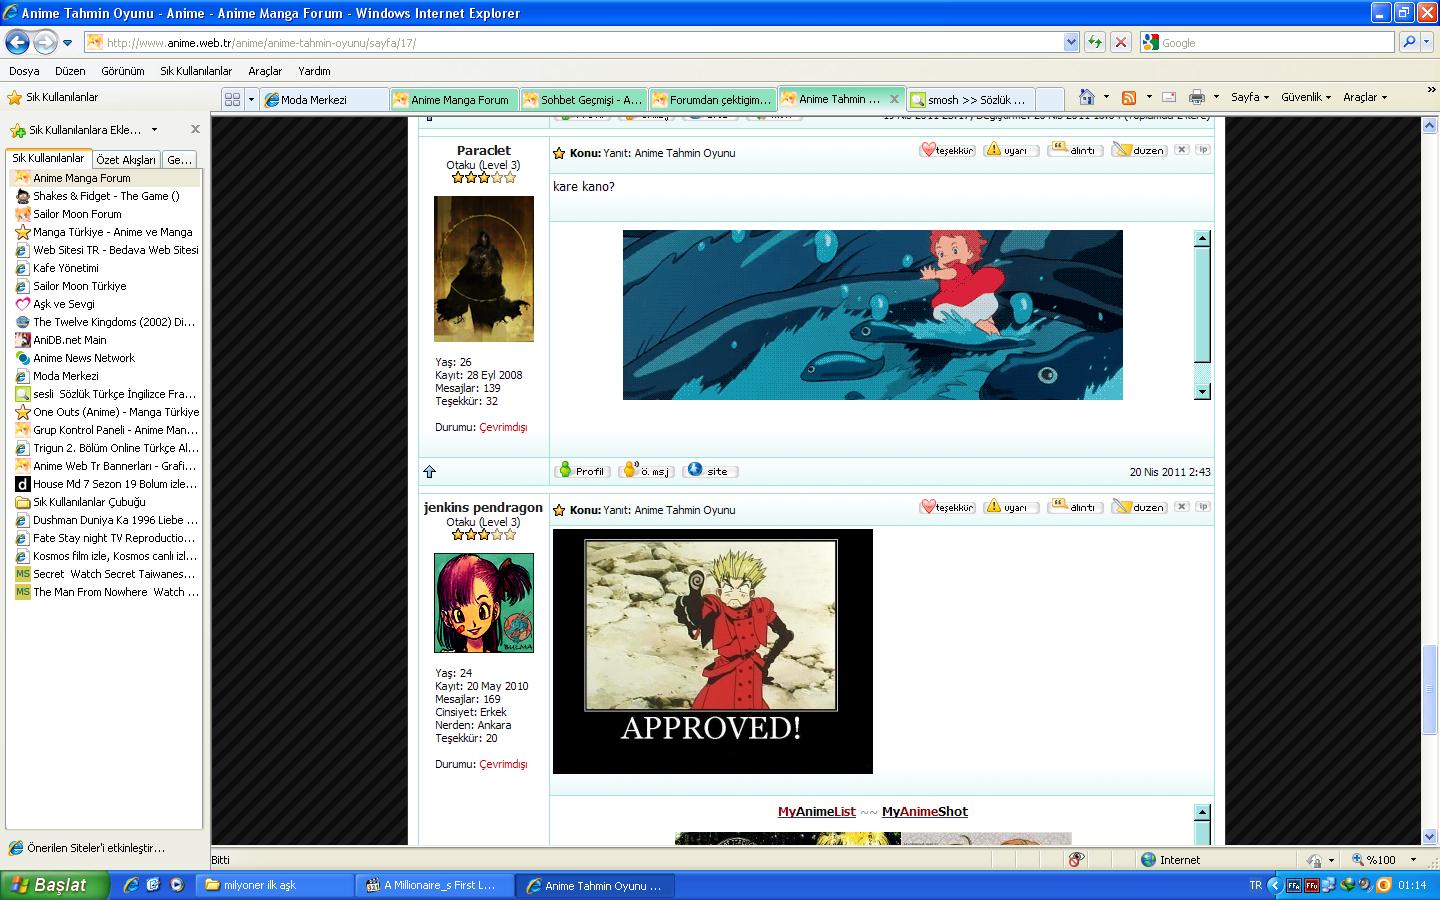Expand the print options dropdown arrow
This screenshot has height=900, width=1440.
pos(1216,97)
